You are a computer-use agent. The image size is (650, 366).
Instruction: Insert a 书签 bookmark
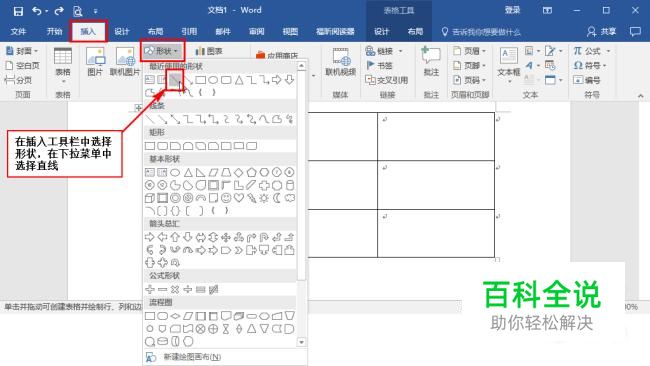(380, 65)
